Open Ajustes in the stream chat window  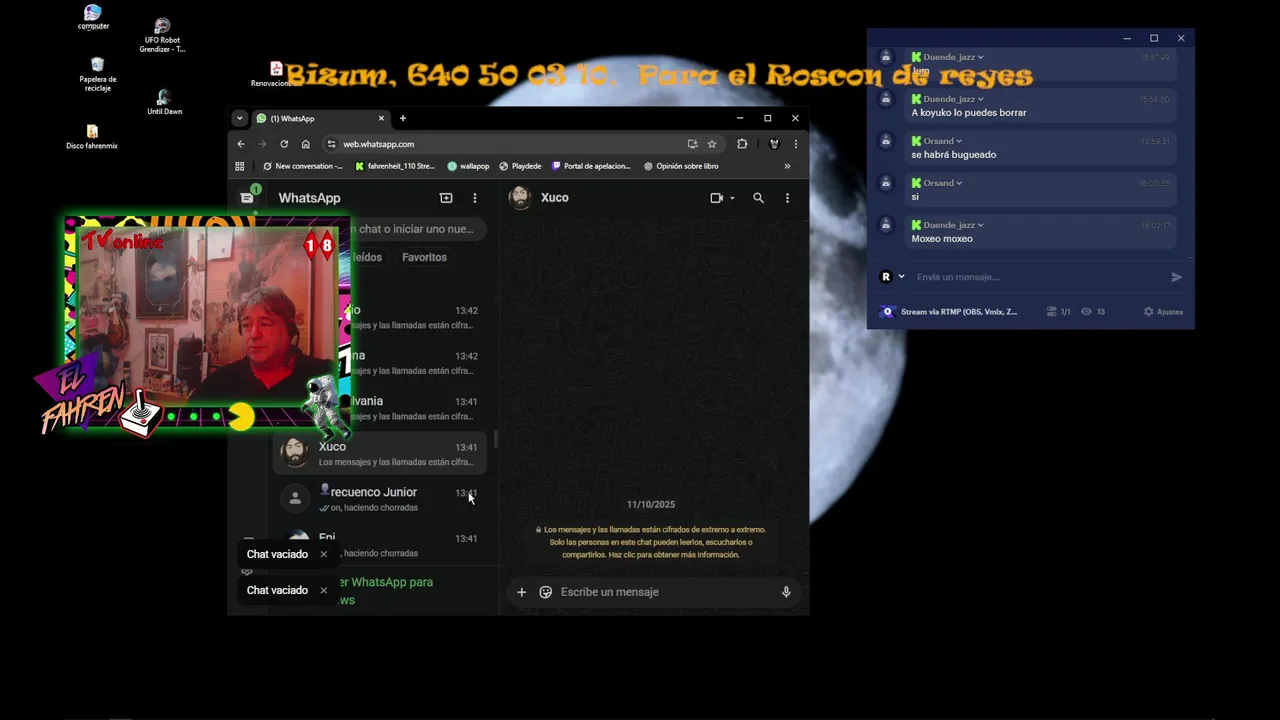[x=1164, y=312]
